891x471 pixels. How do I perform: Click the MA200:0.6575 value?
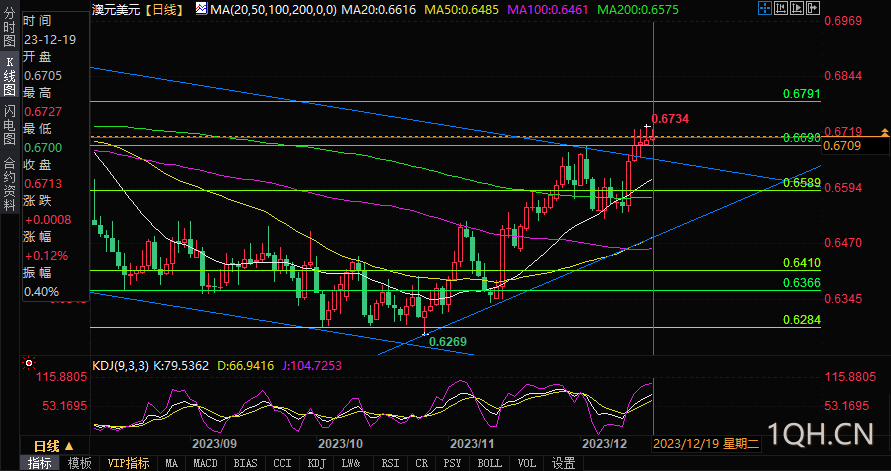coord(638,9)
